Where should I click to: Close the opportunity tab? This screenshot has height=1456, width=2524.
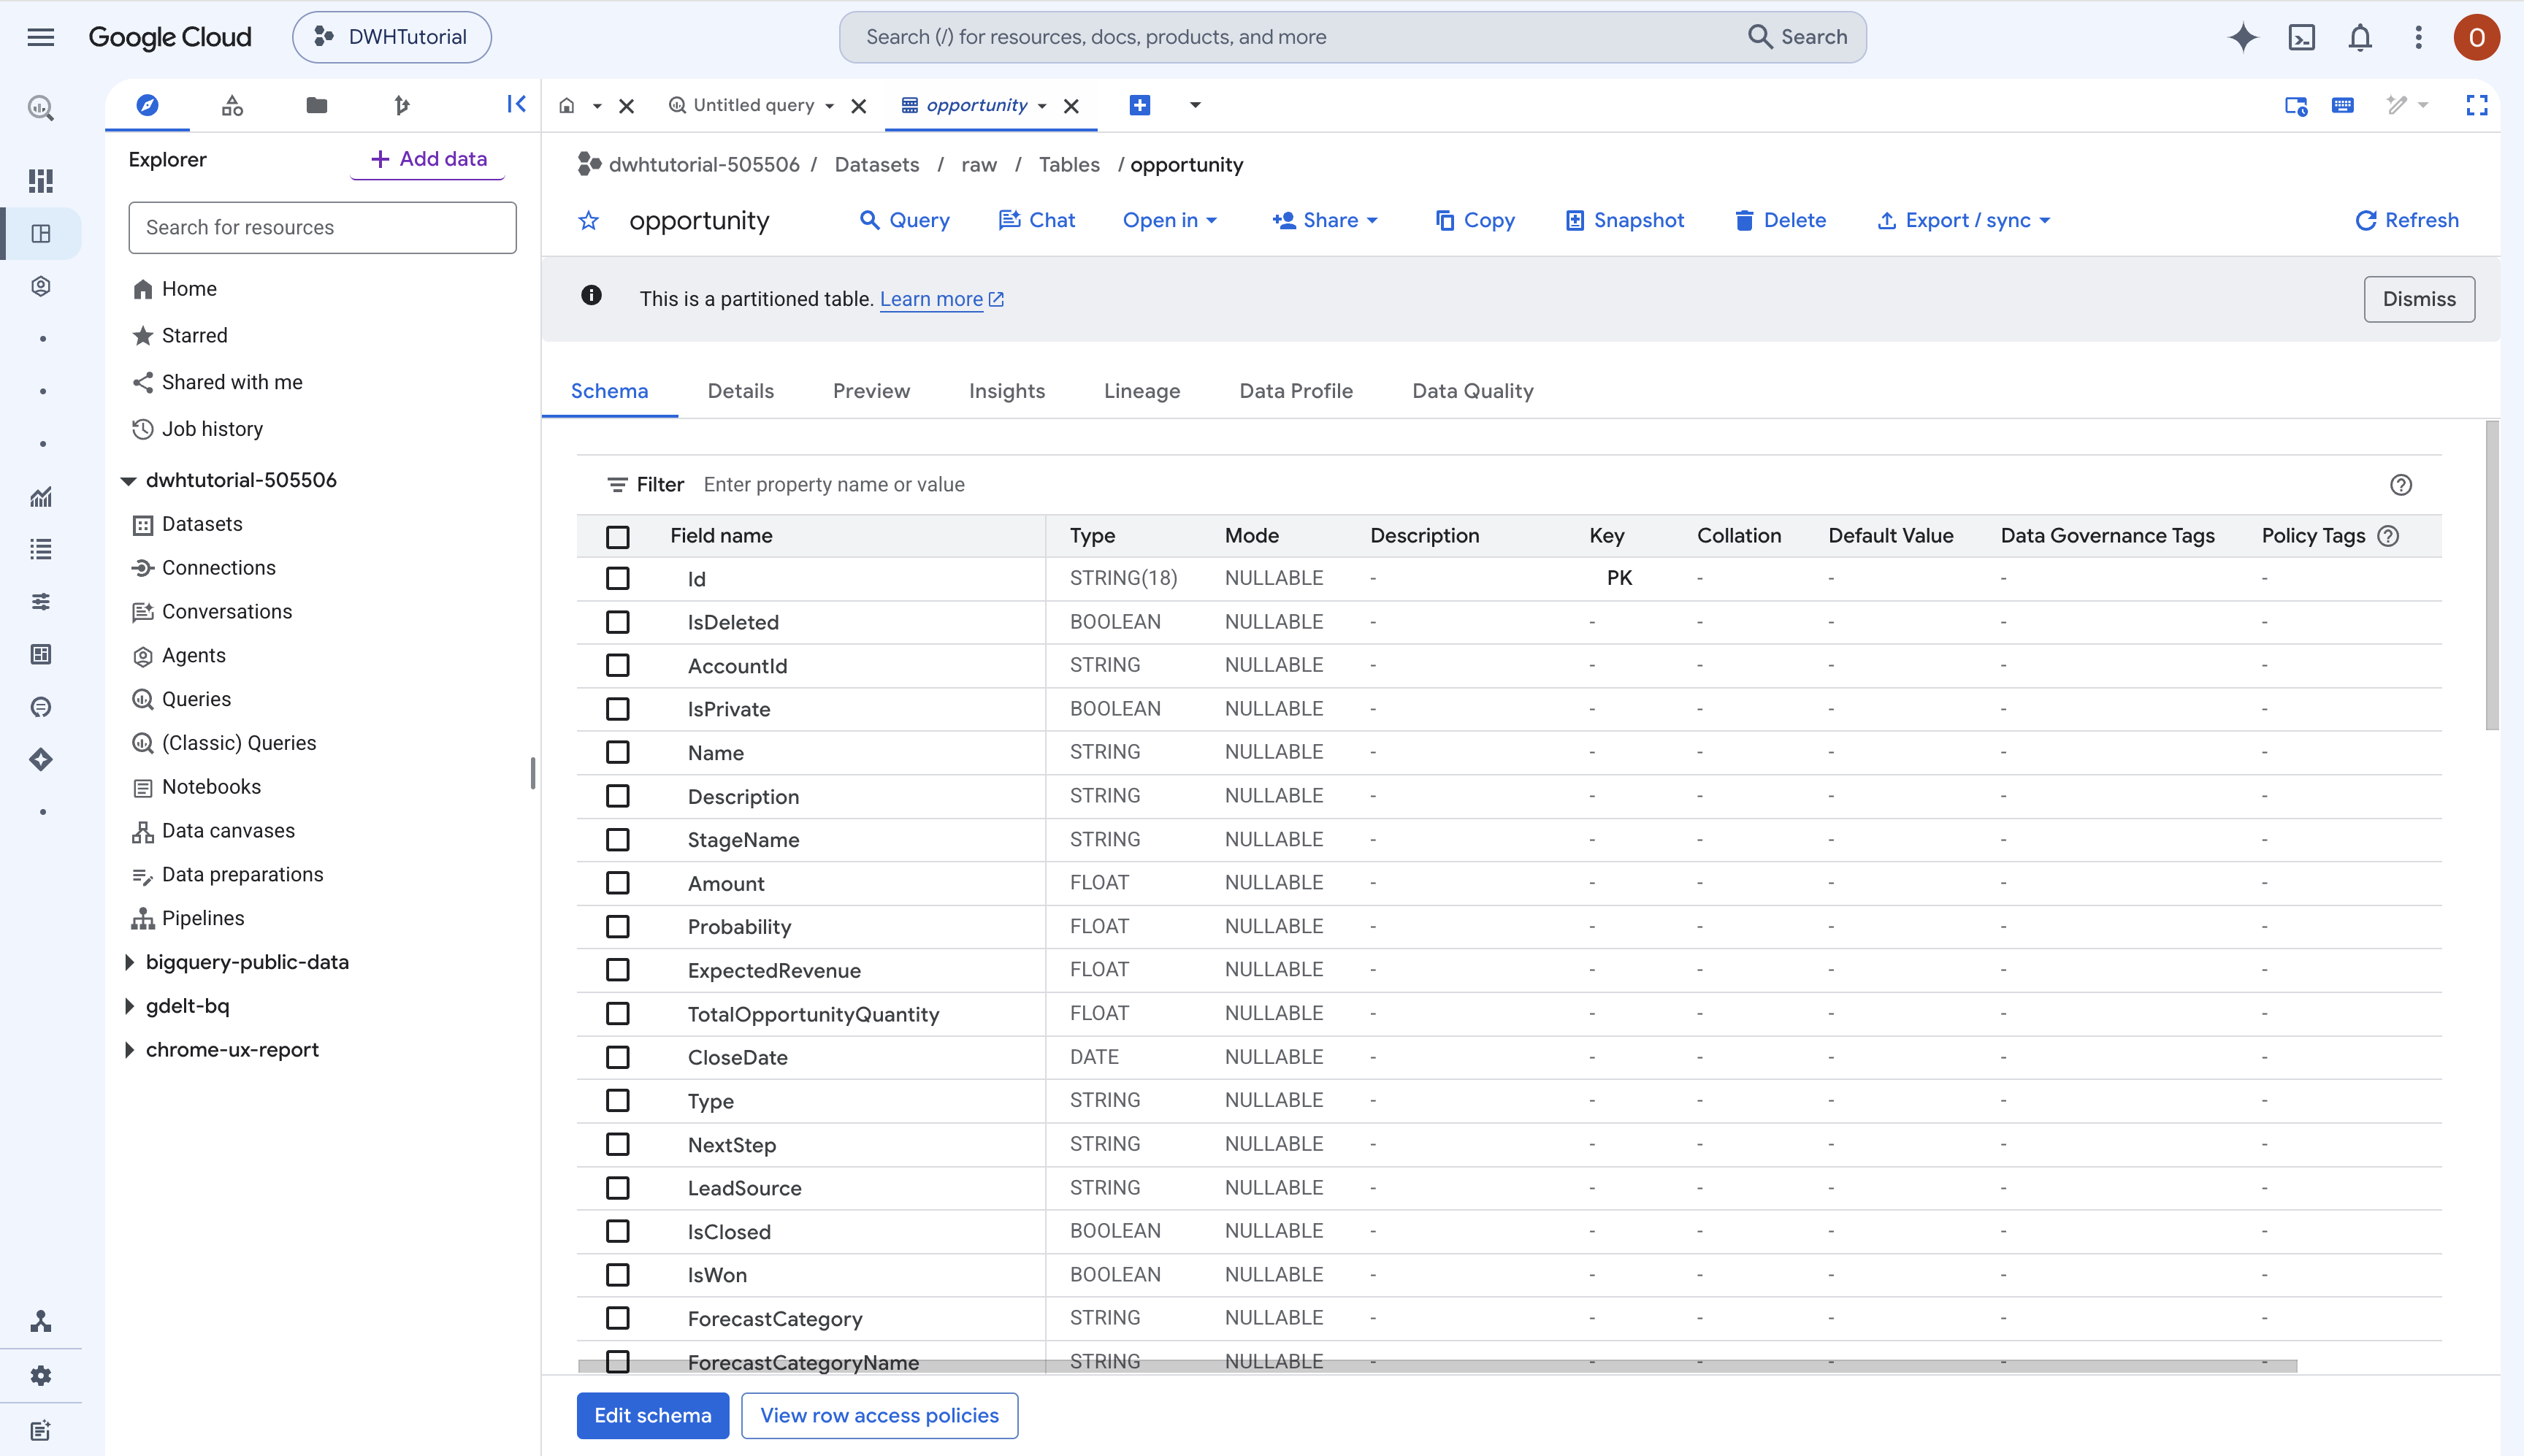pos(1071,106)
